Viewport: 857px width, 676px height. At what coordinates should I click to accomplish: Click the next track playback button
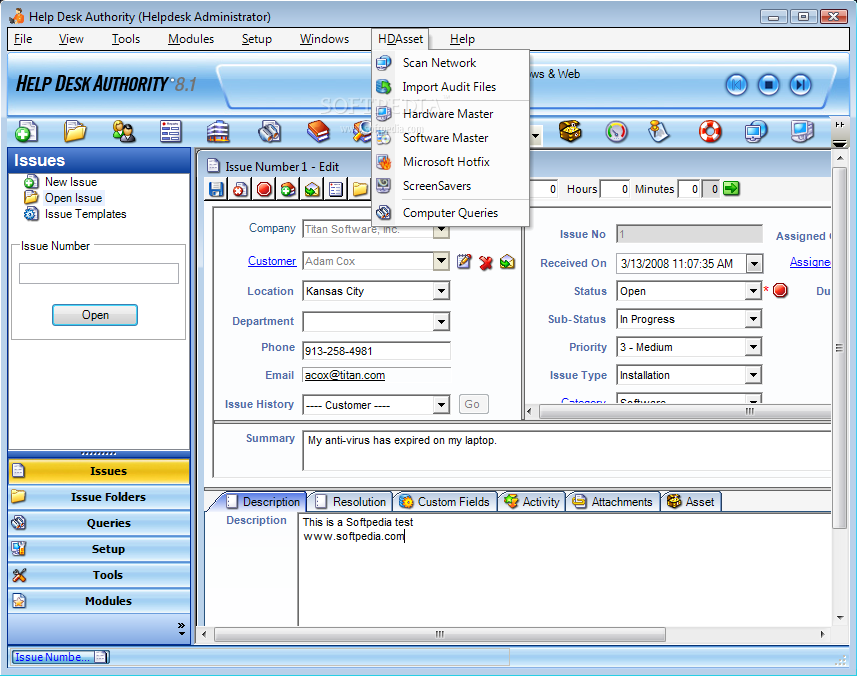pyautogui.click(x=800, y=85)
